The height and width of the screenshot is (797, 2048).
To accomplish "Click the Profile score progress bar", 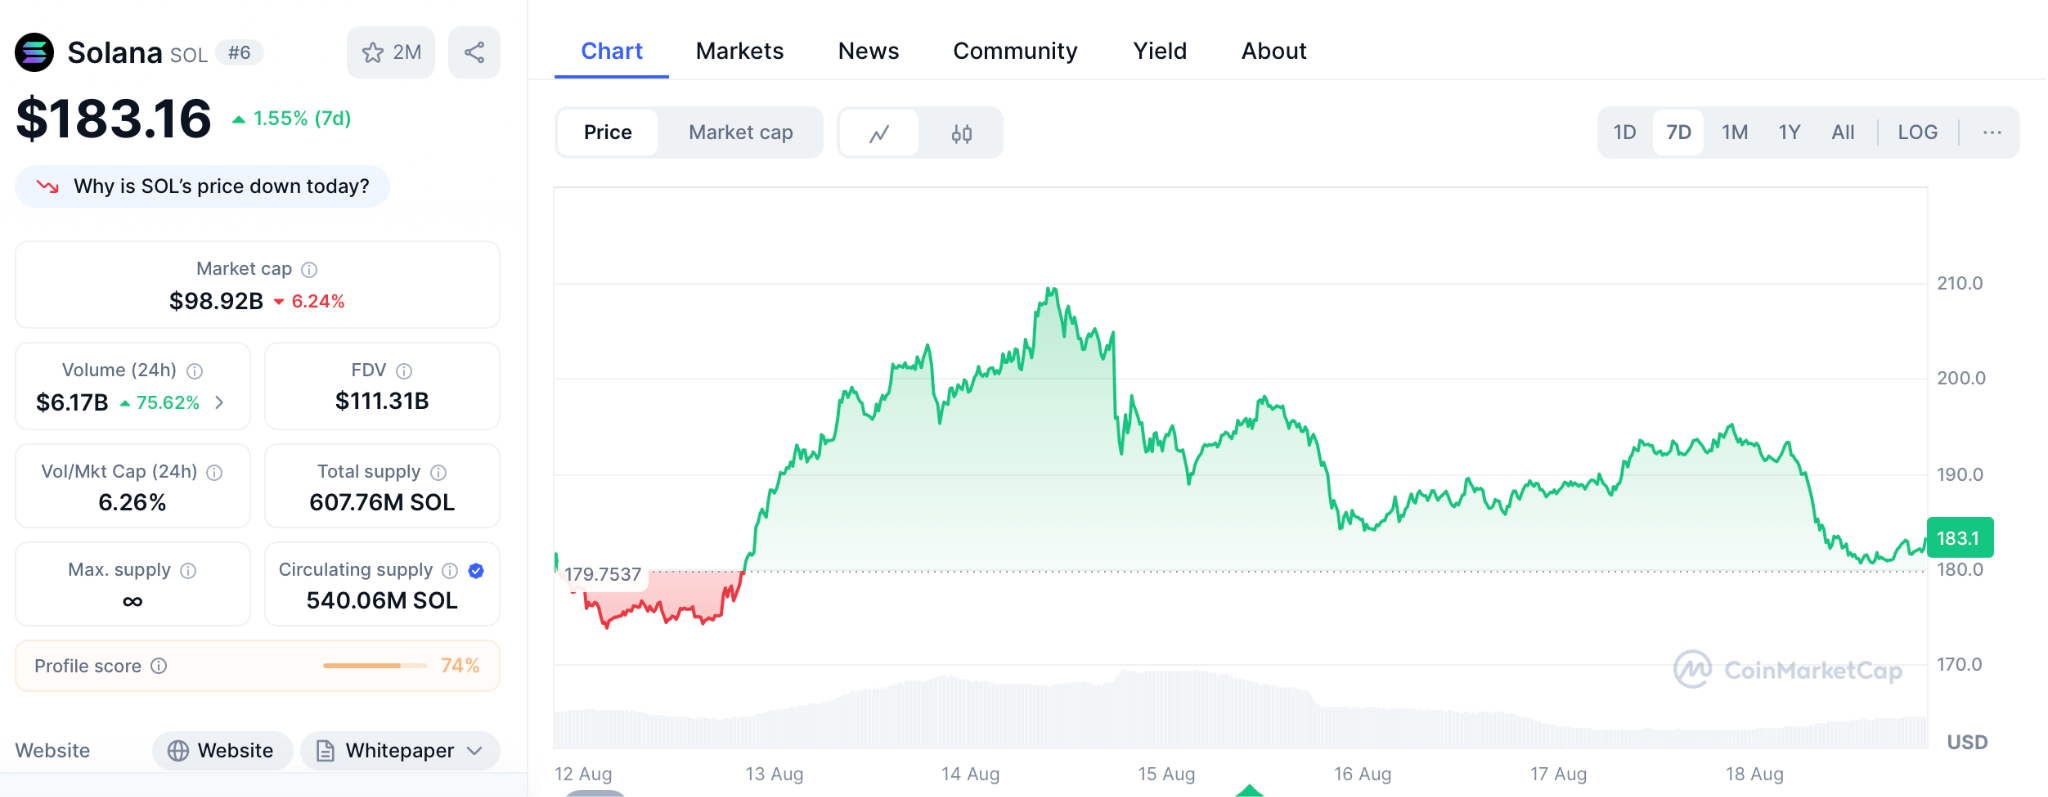I will pos(375,666).
